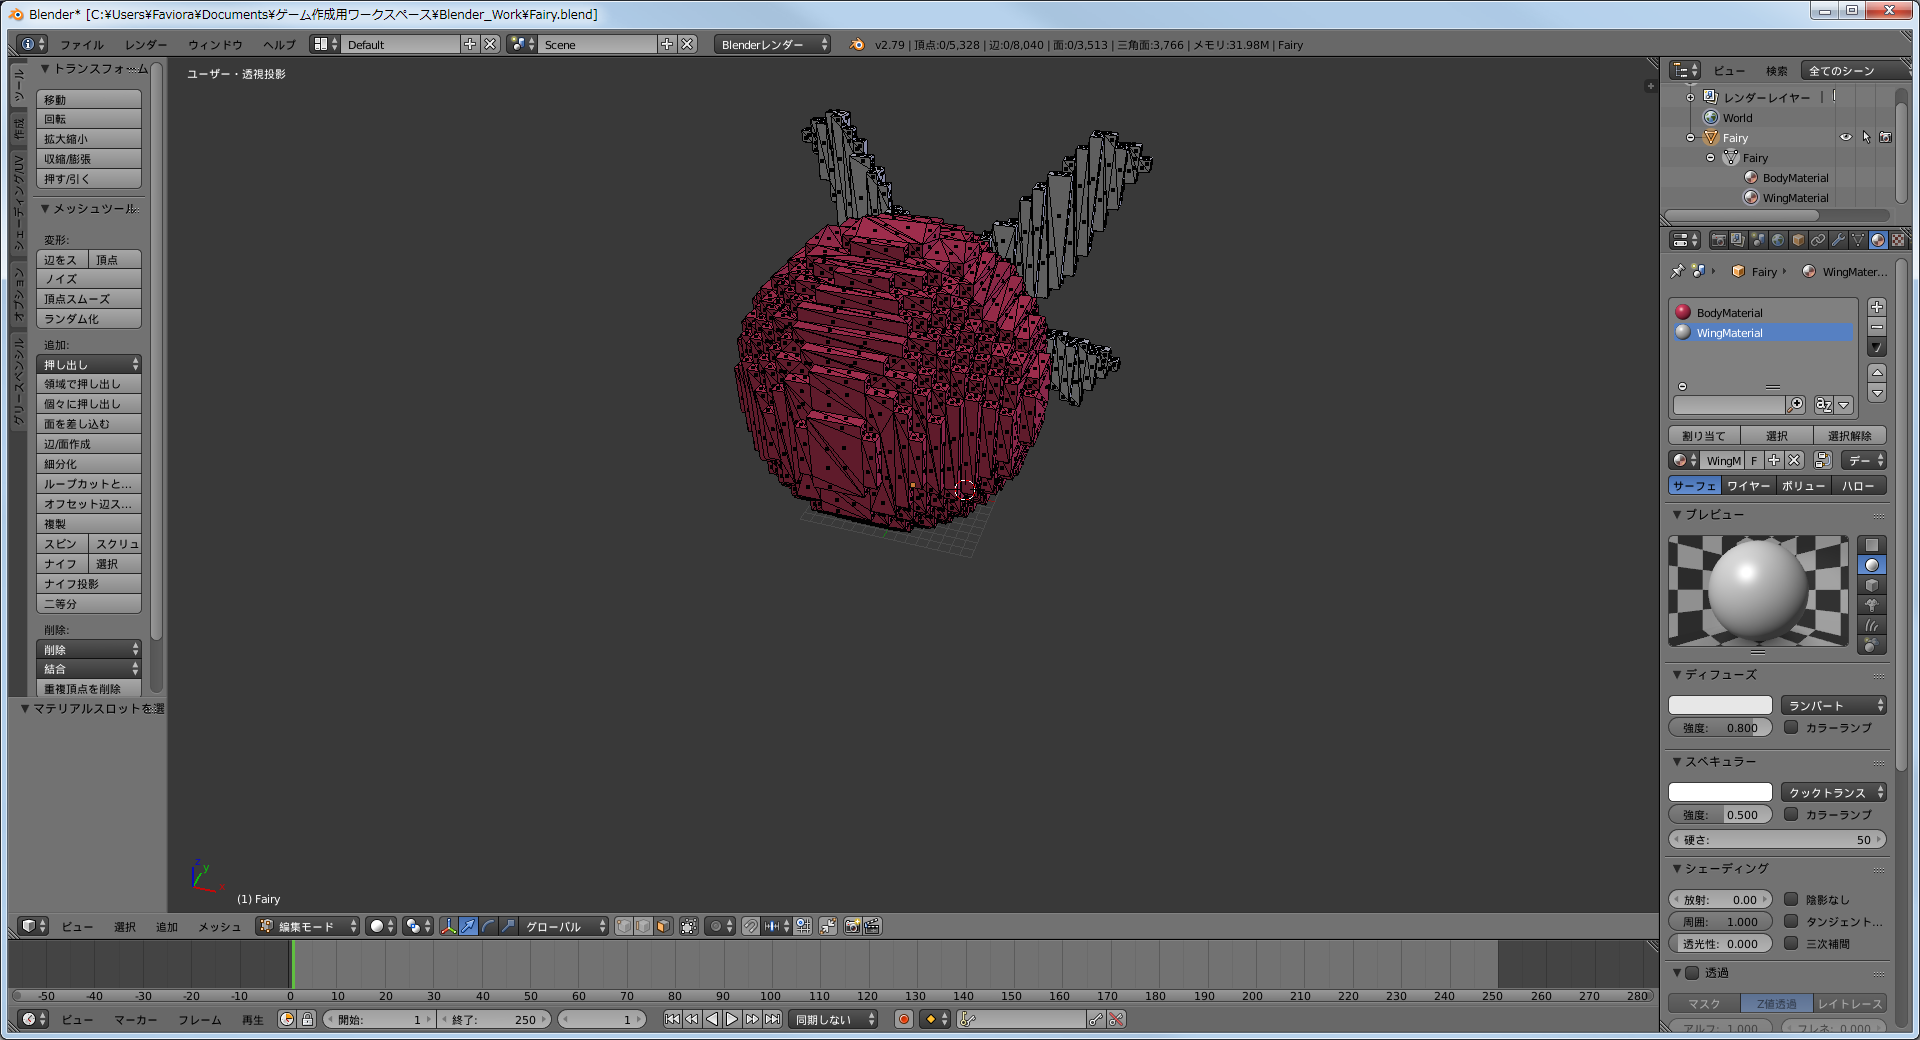The image size is (1920, 1040).
Task: Open the グローバル orientation dropdown
Action: coord(565,926)
